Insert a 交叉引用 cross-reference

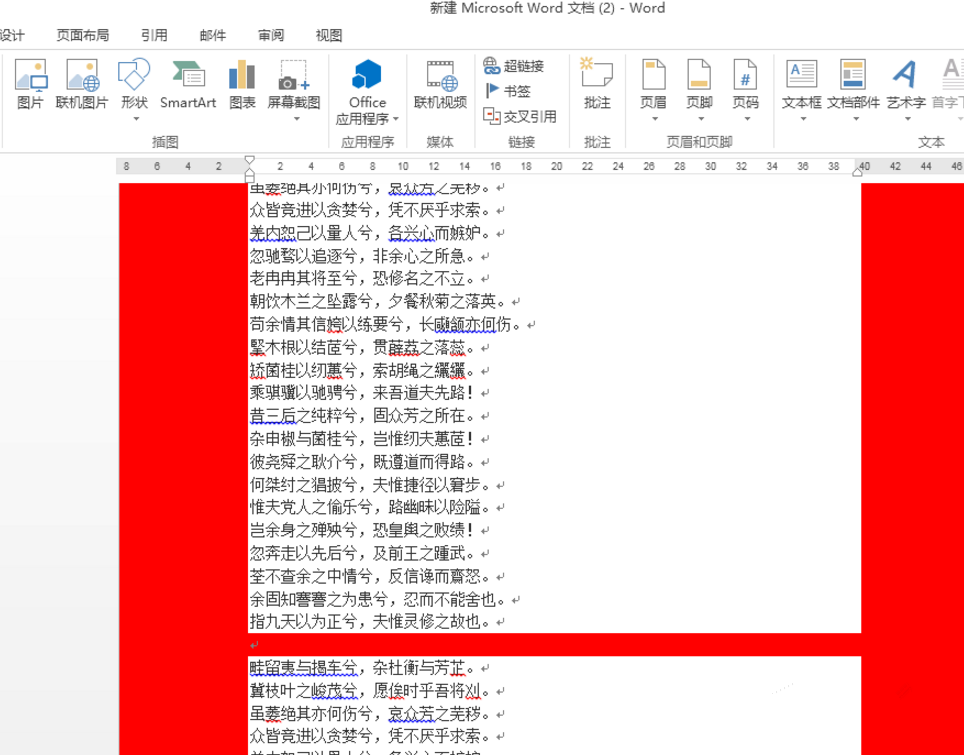click(520, 116)
